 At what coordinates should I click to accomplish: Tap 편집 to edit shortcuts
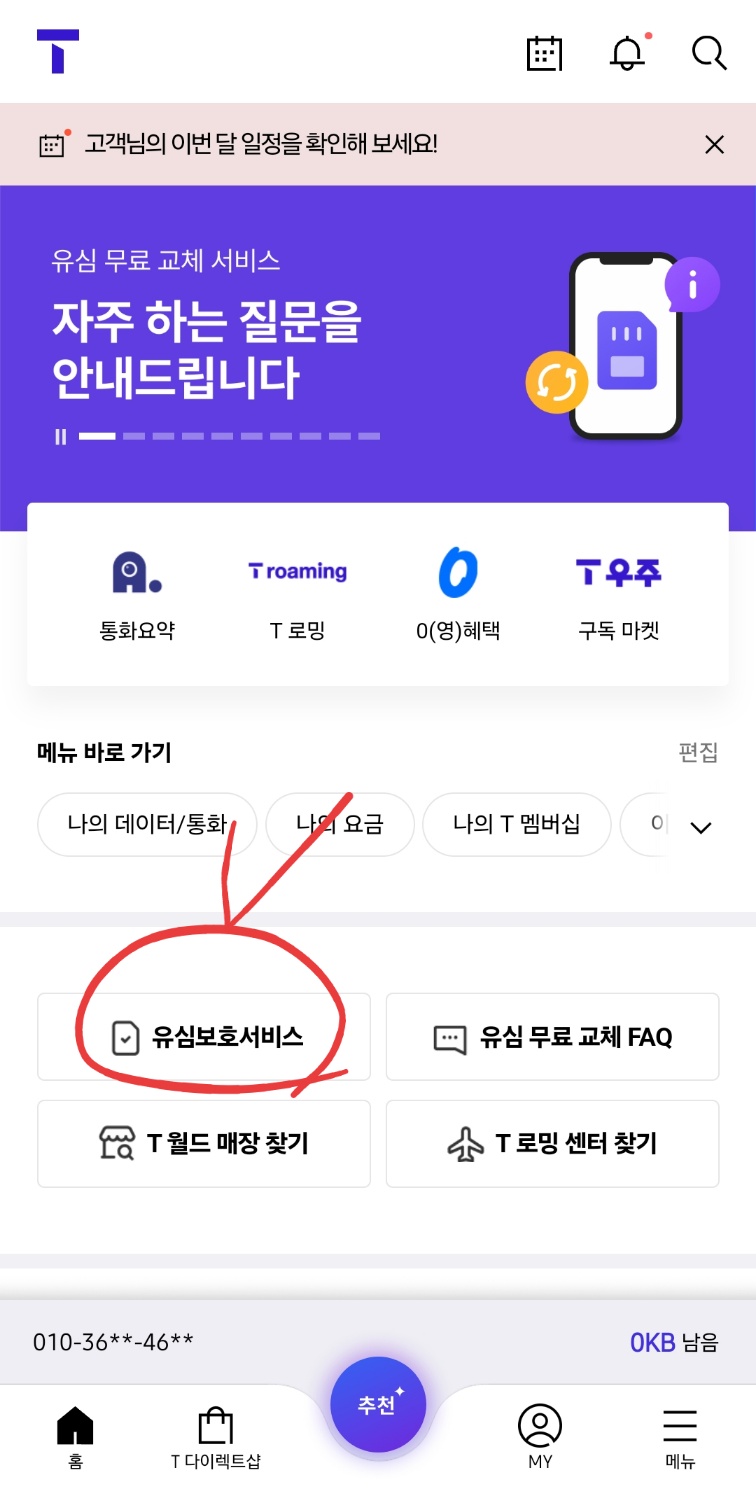[x=698, y=752]
